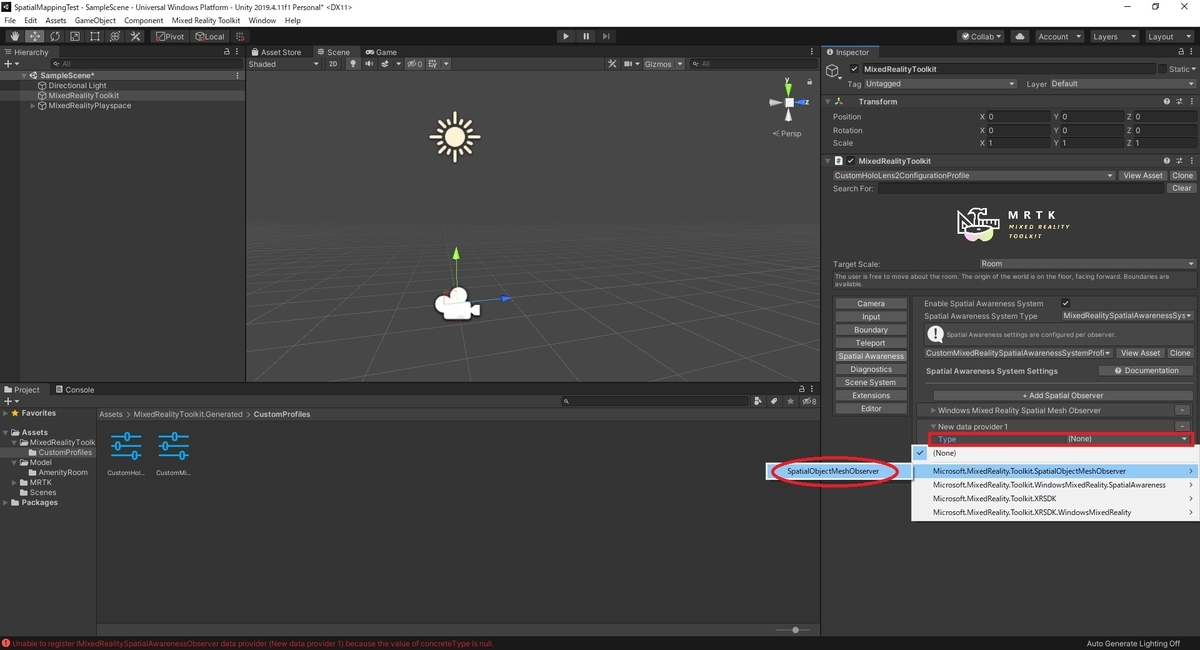Open Scene view component tools icon

(x=613, y=64)
